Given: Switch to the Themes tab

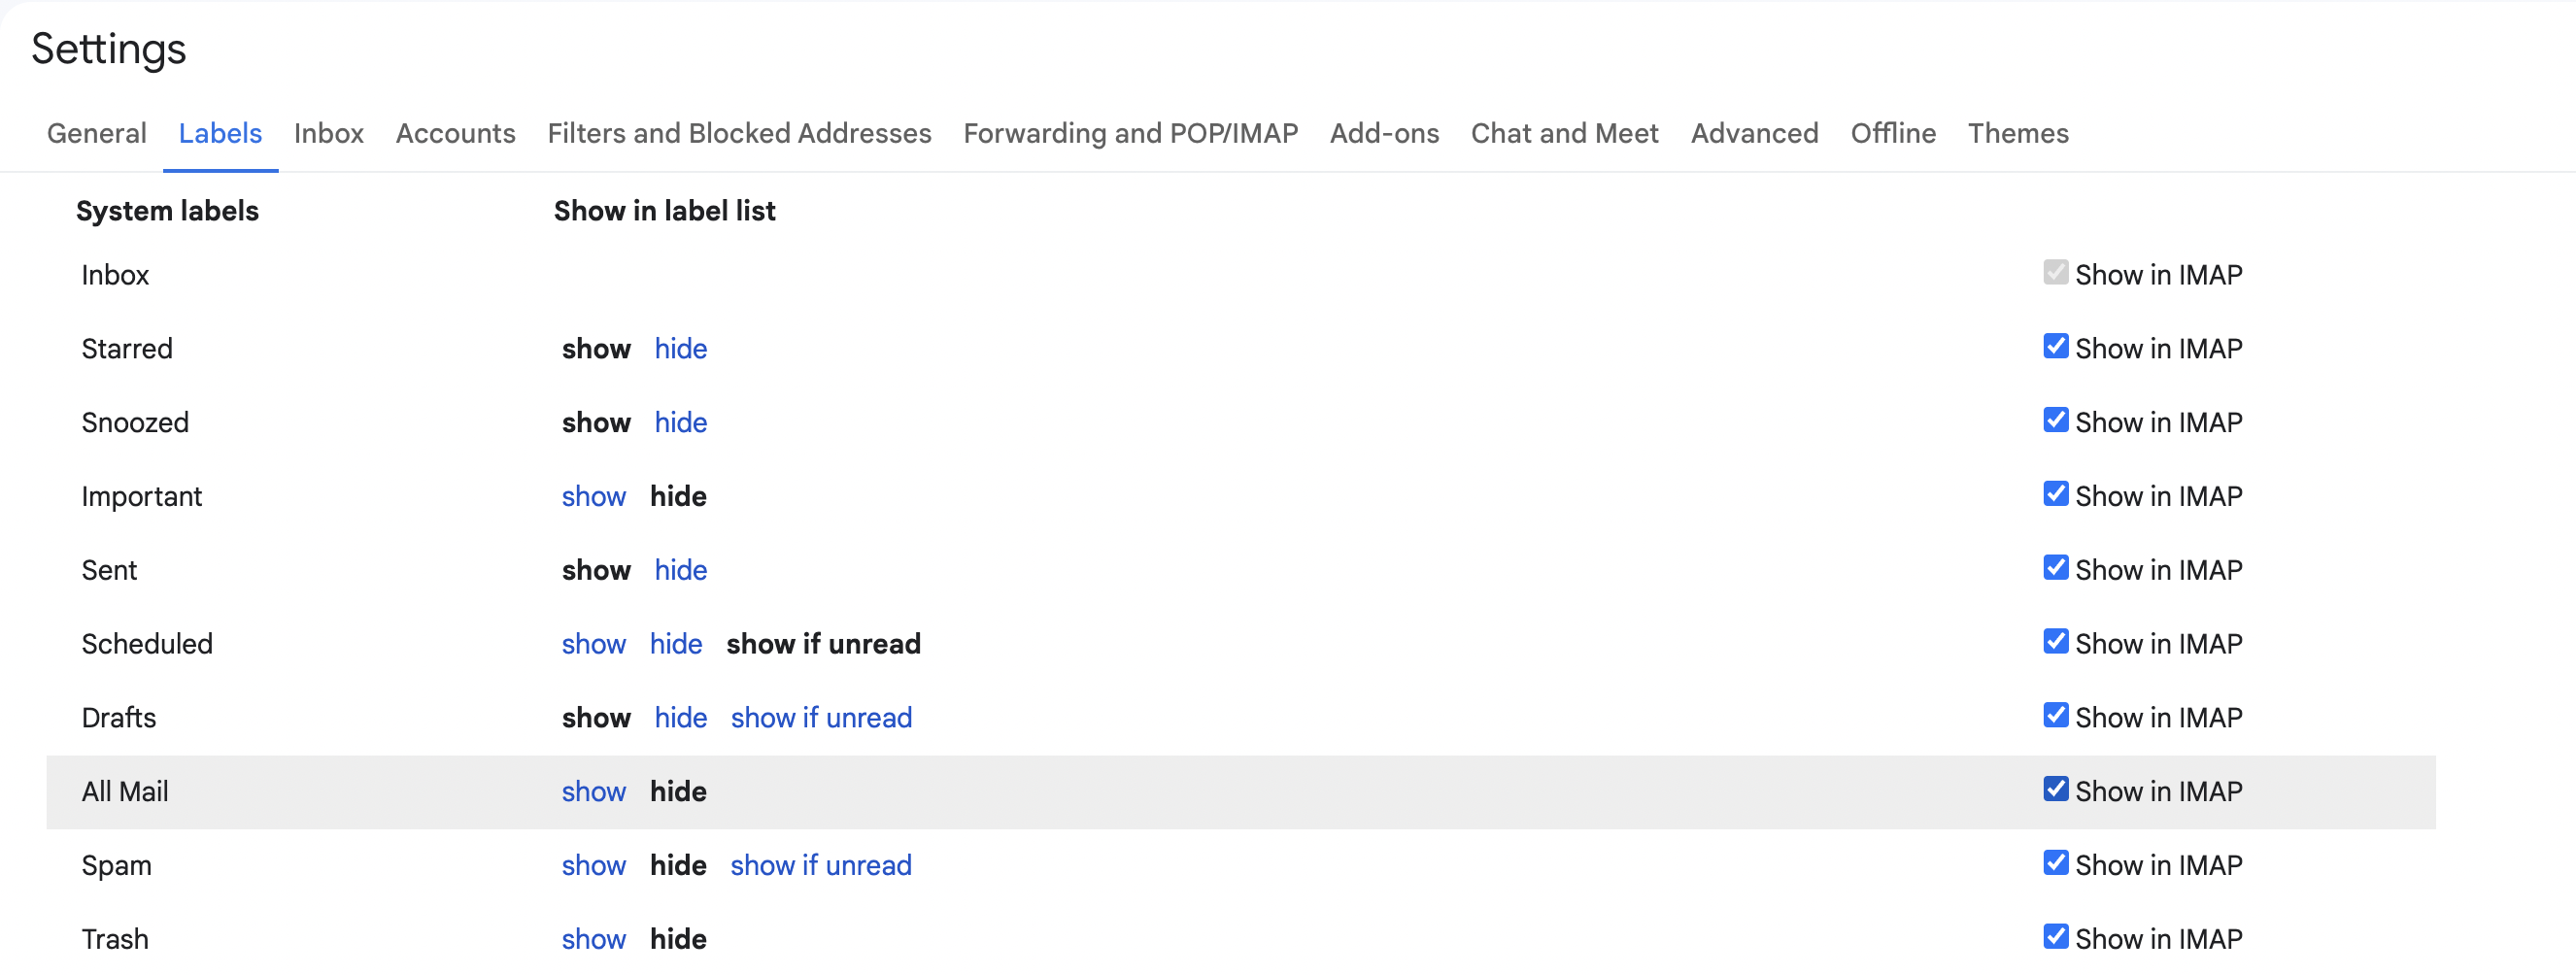Looking at the screenshot, I should click(2018, 133).
